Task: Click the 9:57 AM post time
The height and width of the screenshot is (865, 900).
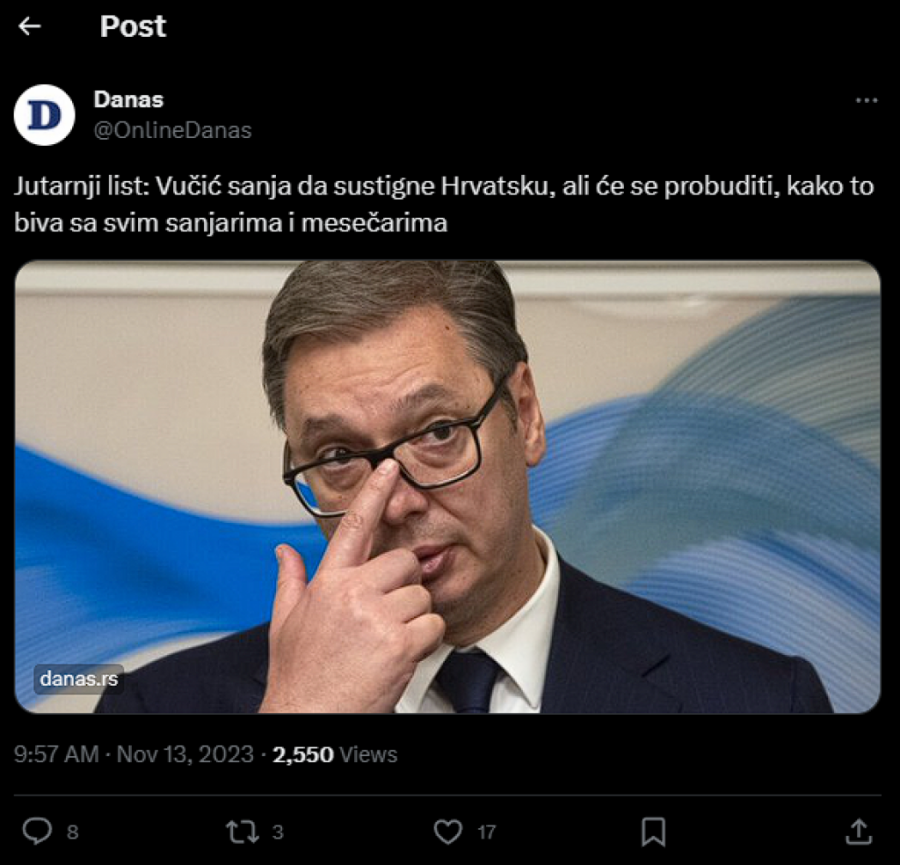Action: 56,754
